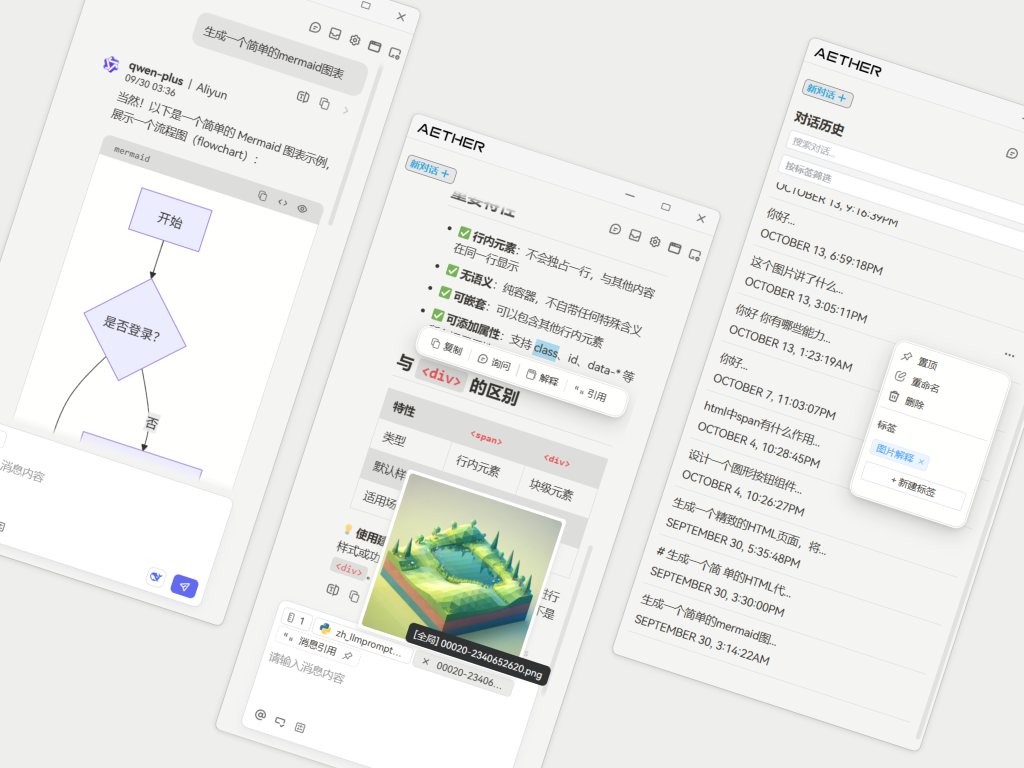The height and width of the screenshot is (768, 1024).
Task: Open the three-dots conversation options menu
Action: pyautogui.click(x=1009, y=355)
